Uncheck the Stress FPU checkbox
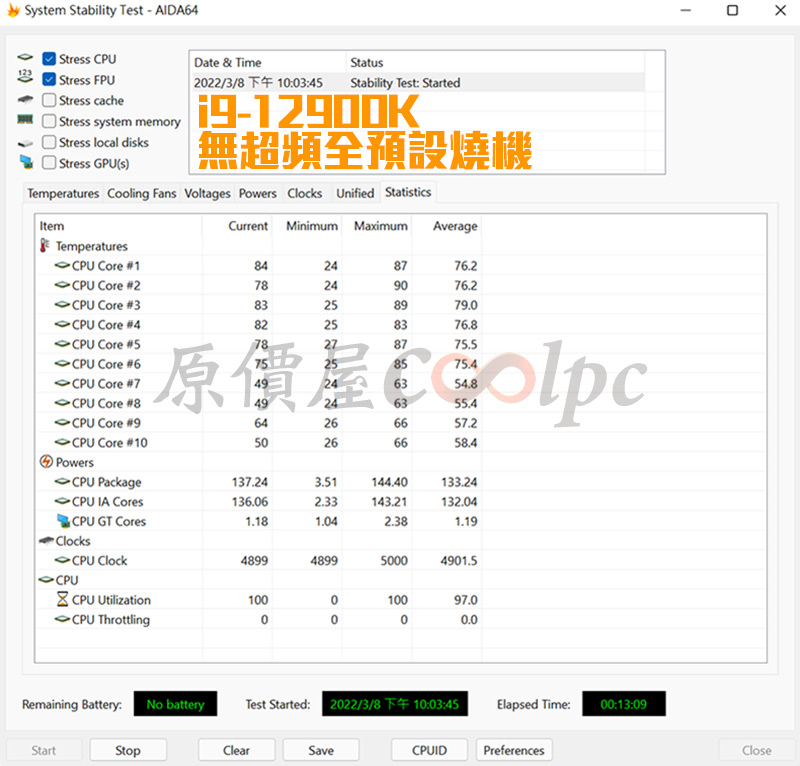The image size is (800, 766). point(49,80)
